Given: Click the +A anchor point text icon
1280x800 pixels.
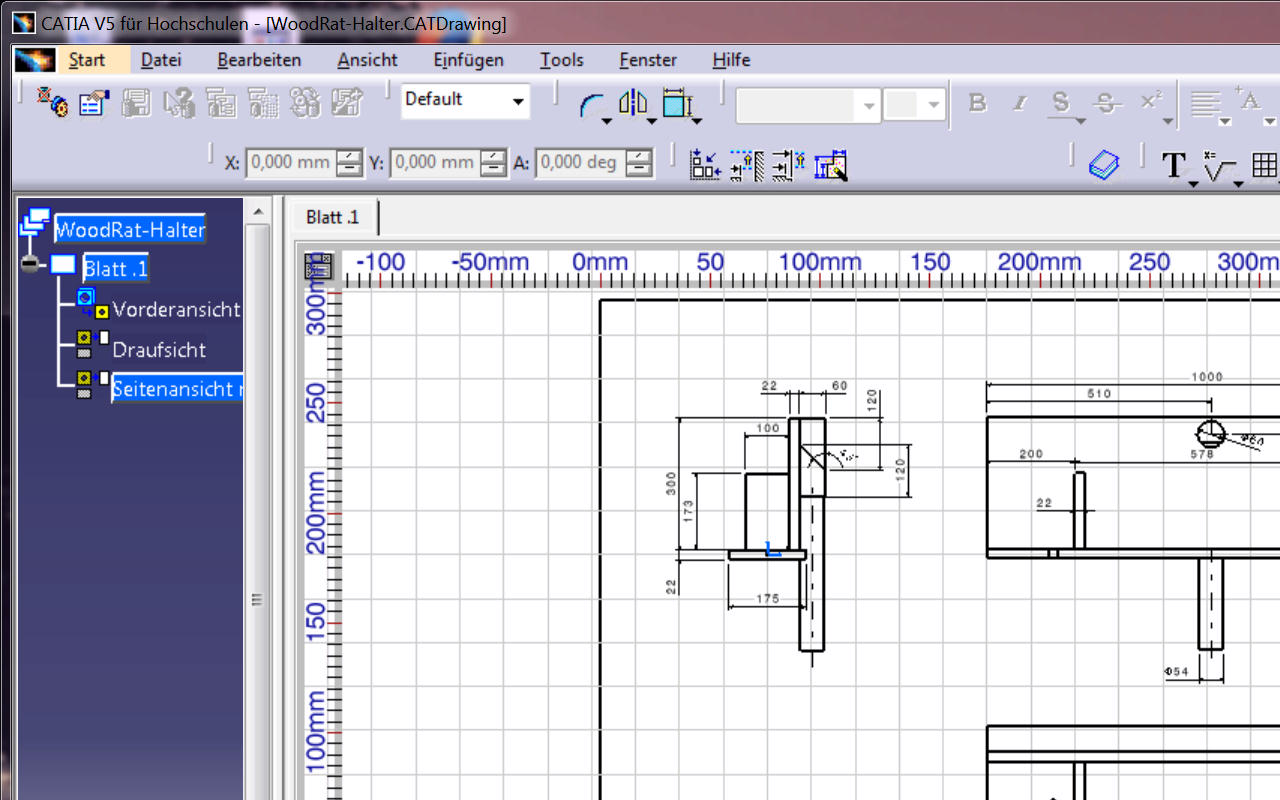Looking at the screenshot, I should tap(1248, 98).
